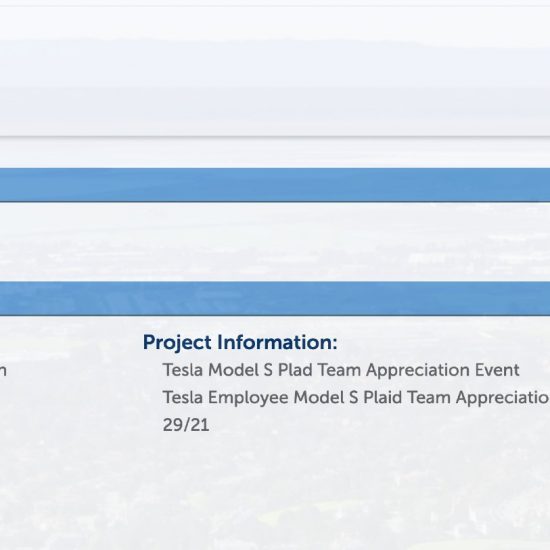Viewport: 550px width, 550px height.
Task: Open the Tesla Employee Model S Plaid entry
Action: click(x=356, y=398)
